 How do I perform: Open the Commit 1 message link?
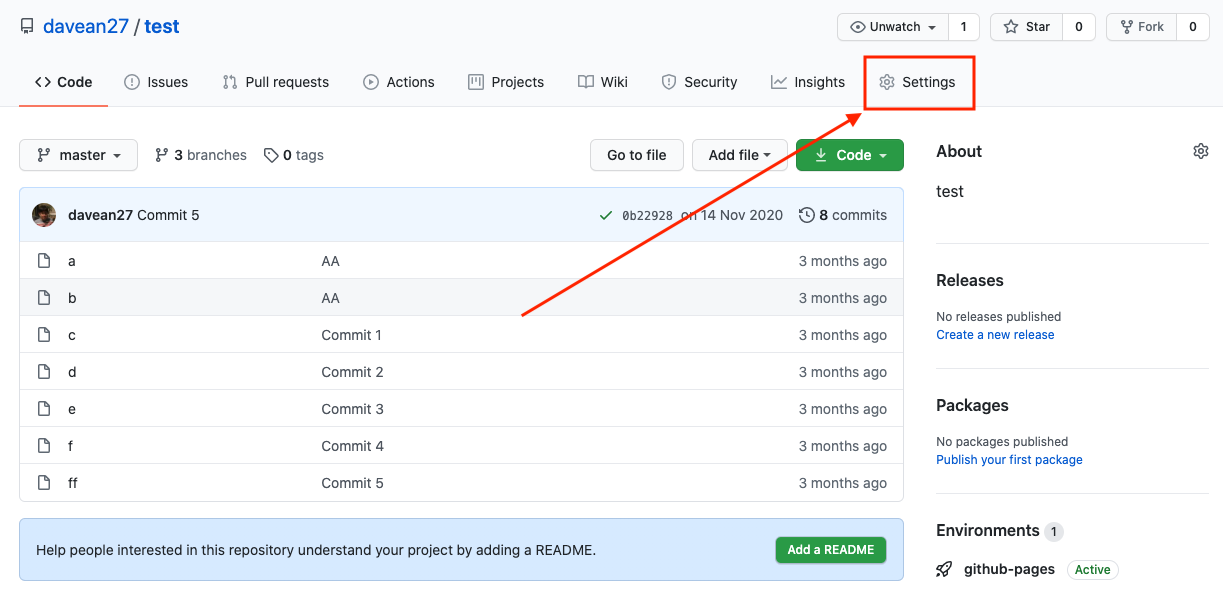352,335
